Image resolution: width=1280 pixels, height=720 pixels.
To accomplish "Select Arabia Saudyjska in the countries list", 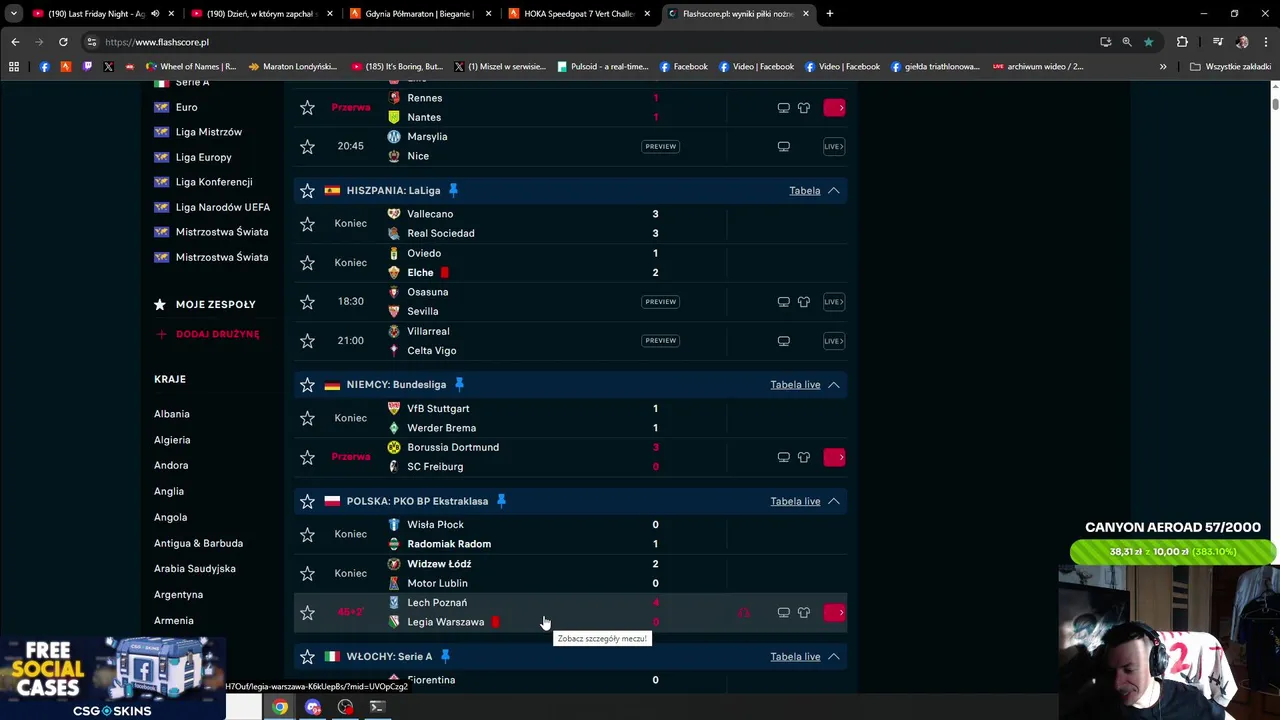I will tap(195, 568).
